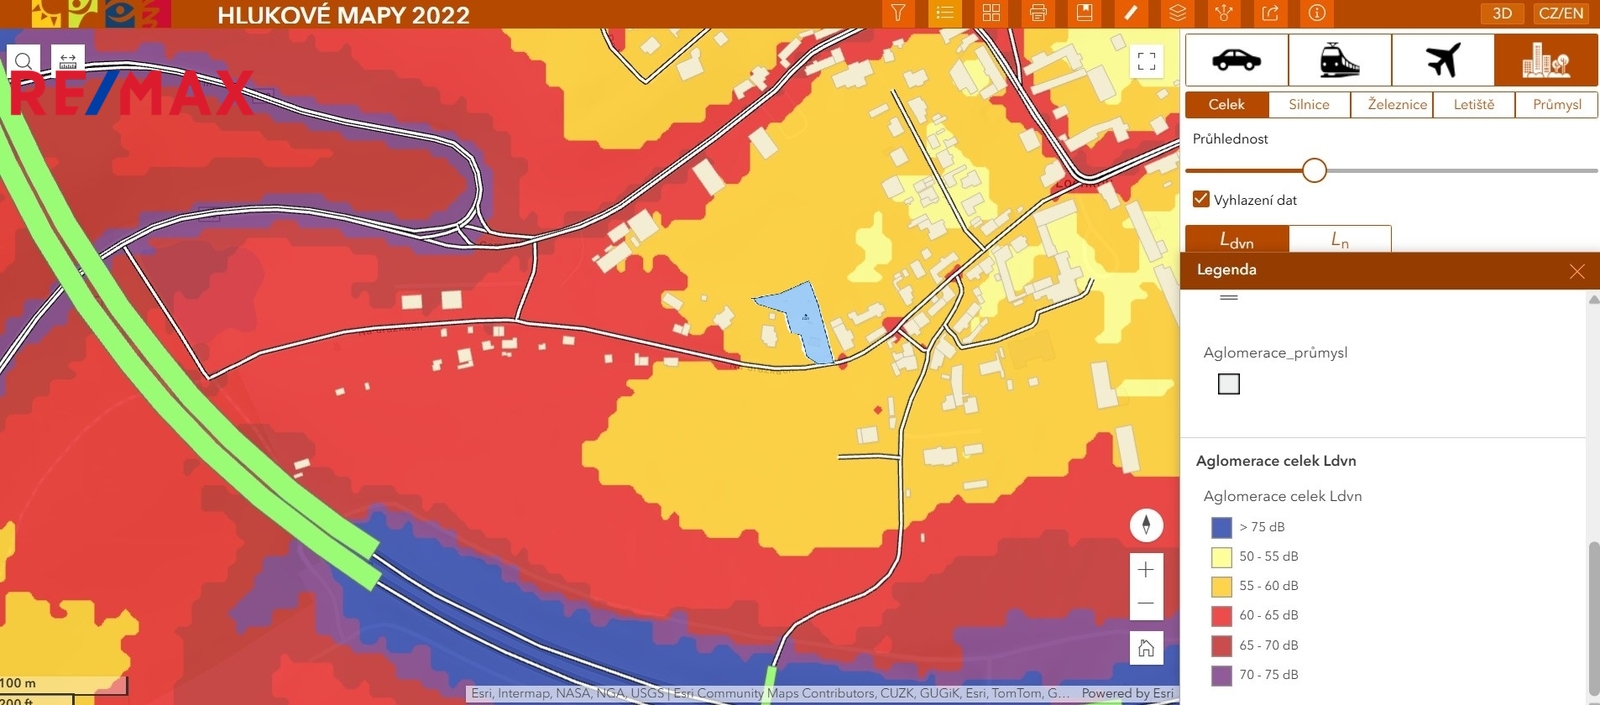Click the print map icon
Screen dimensions: 1600x705
tap(1038, 13)
